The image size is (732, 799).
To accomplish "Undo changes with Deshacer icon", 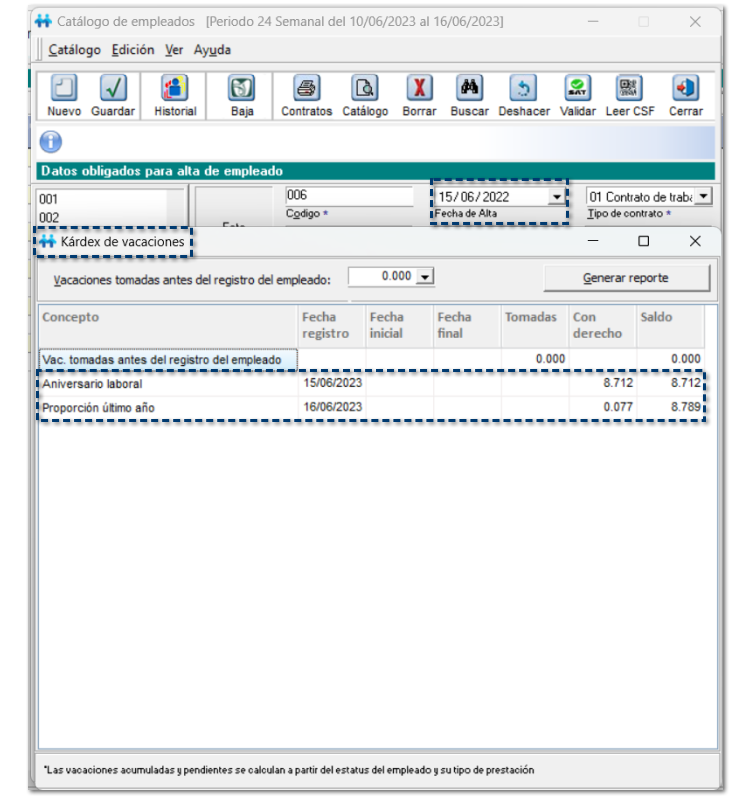I will click(524, 88).
